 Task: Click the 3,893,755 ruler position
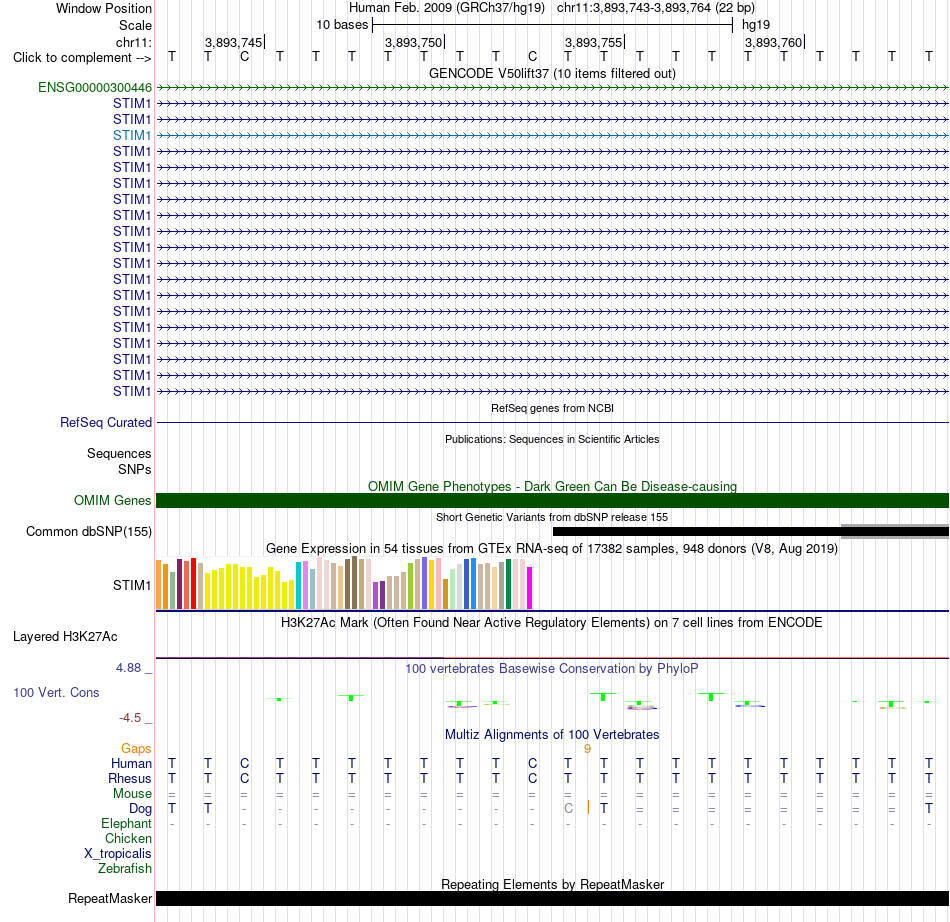(594, 42)
